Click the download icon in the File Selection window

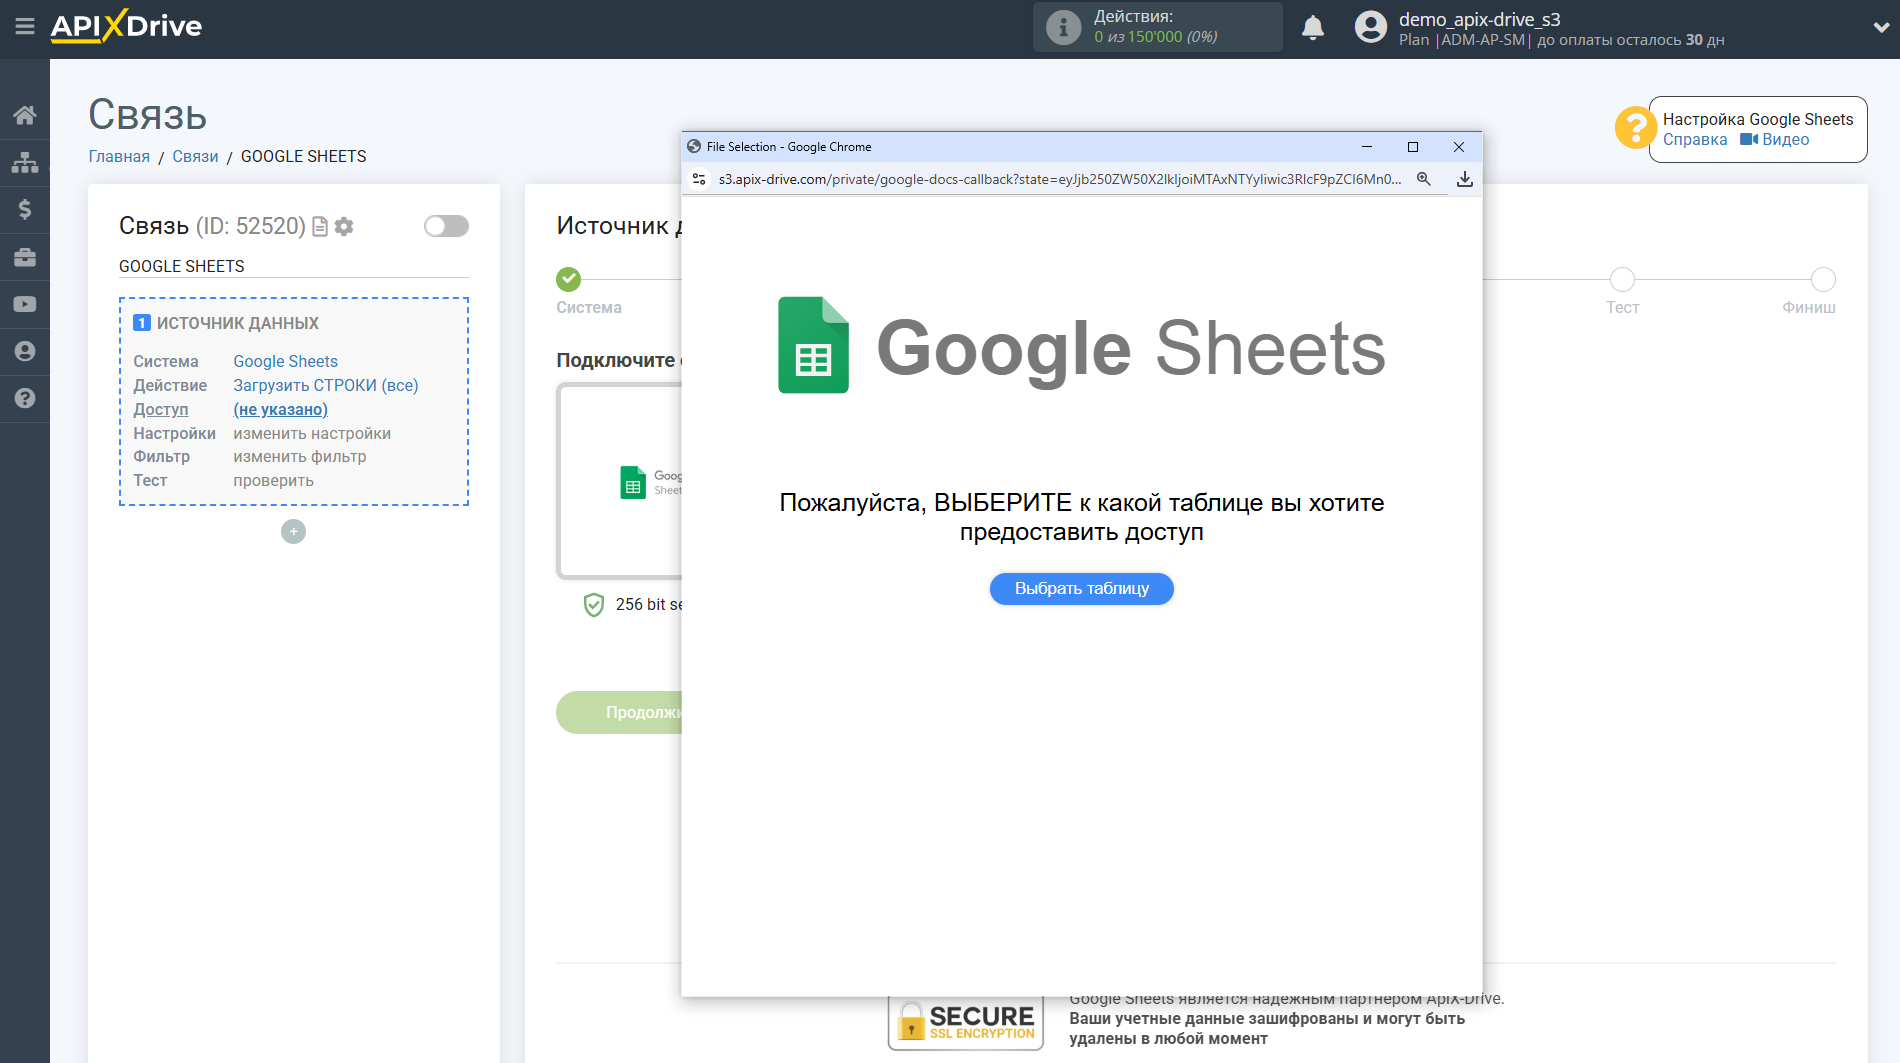1465,179
